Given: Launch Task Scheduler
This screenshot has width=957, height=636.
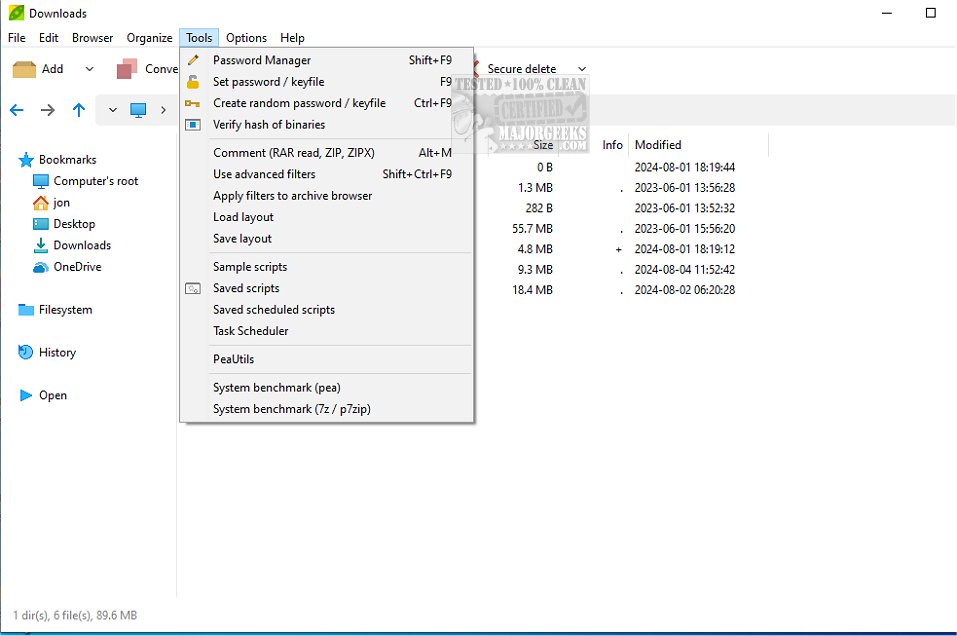Looking at the screenshot, I should coord(327,331).
